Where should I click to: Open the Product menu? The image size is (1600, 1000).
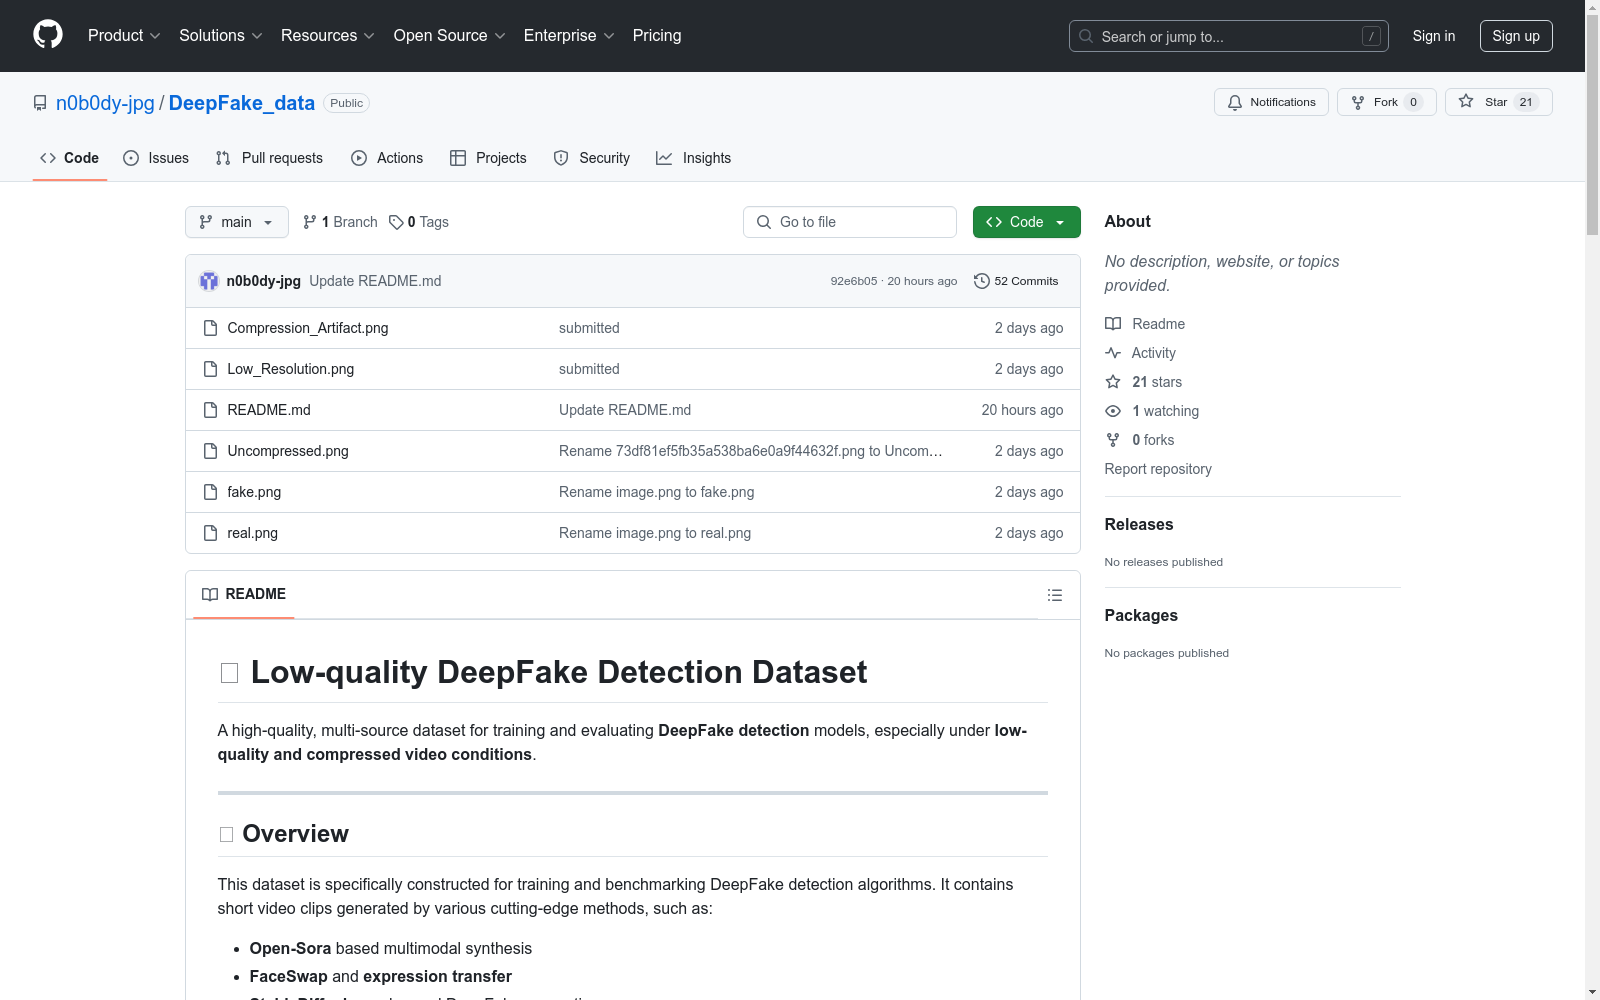(x=124, y=36)
